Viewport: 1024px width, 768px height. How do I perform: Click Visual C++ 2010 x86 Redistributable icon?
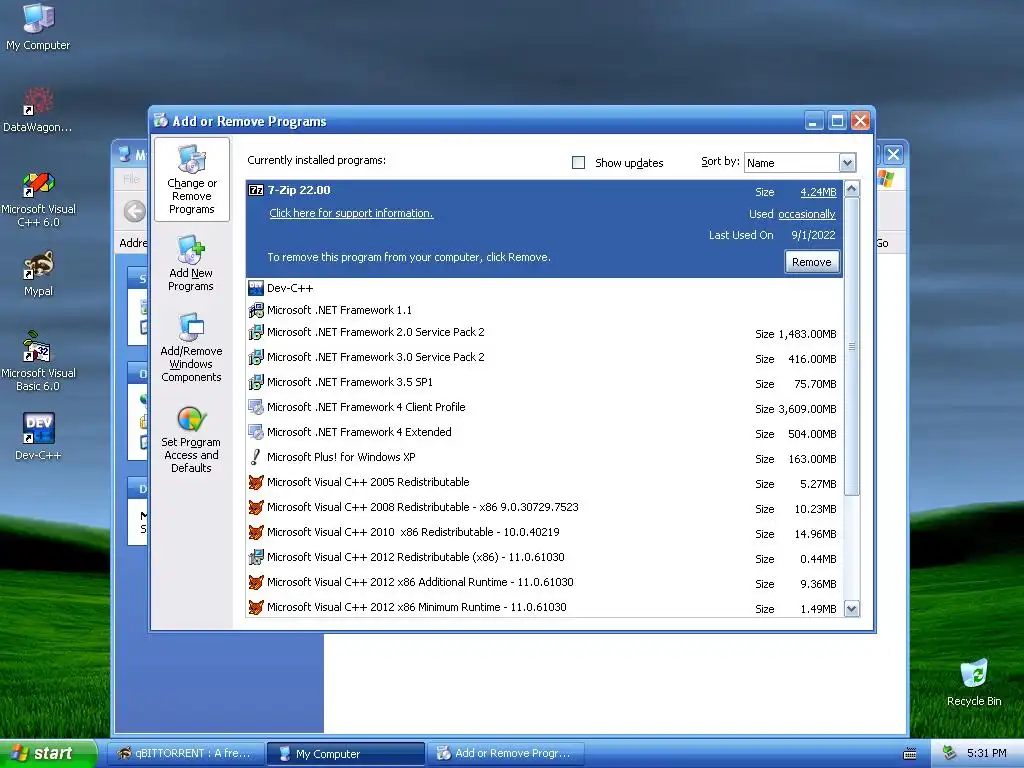point(256,532)
